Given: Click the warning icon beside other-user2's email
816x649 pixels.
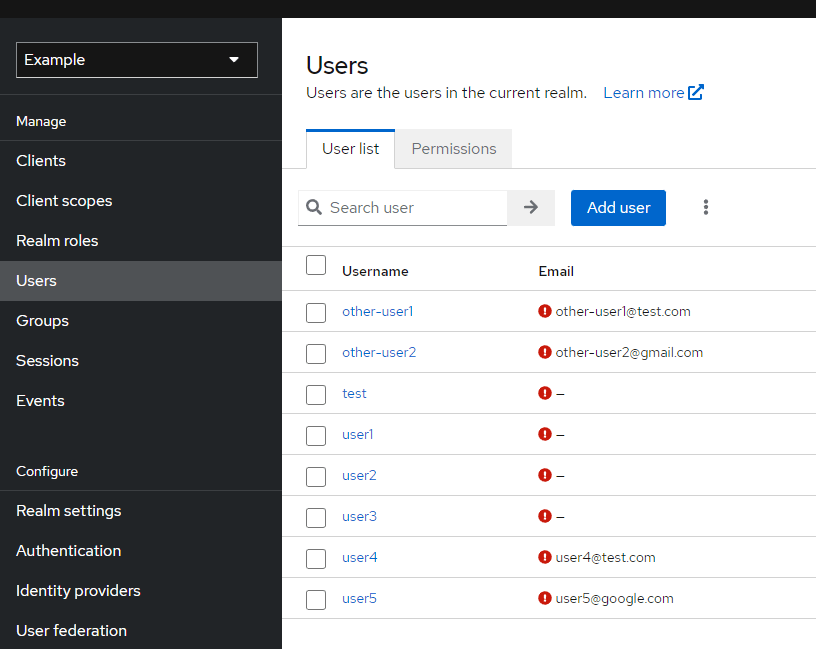Looking at the screenshot, I should coord(544,352).
